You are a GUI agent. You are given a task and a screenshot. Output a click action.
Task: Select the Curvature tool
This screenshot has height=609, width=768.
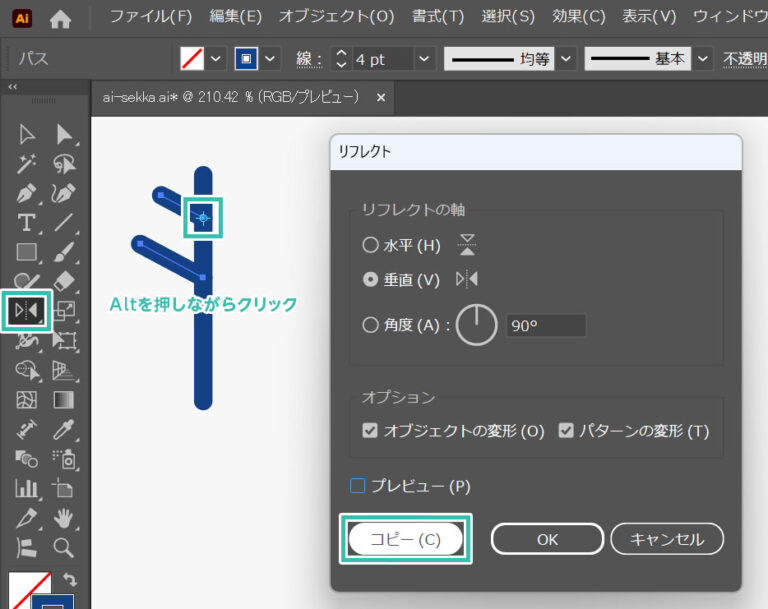pyautogui.click(x=64, y=193)
